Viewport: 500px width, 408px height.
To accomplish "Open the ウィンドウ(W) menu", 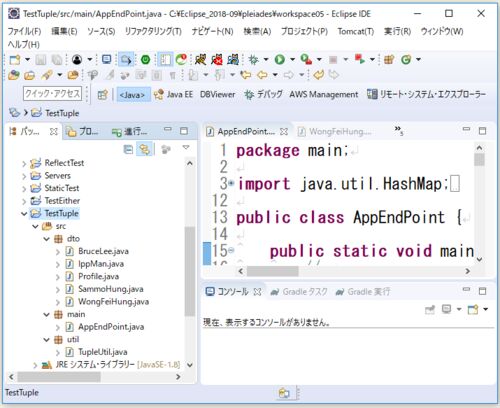I will click(442, 32).
